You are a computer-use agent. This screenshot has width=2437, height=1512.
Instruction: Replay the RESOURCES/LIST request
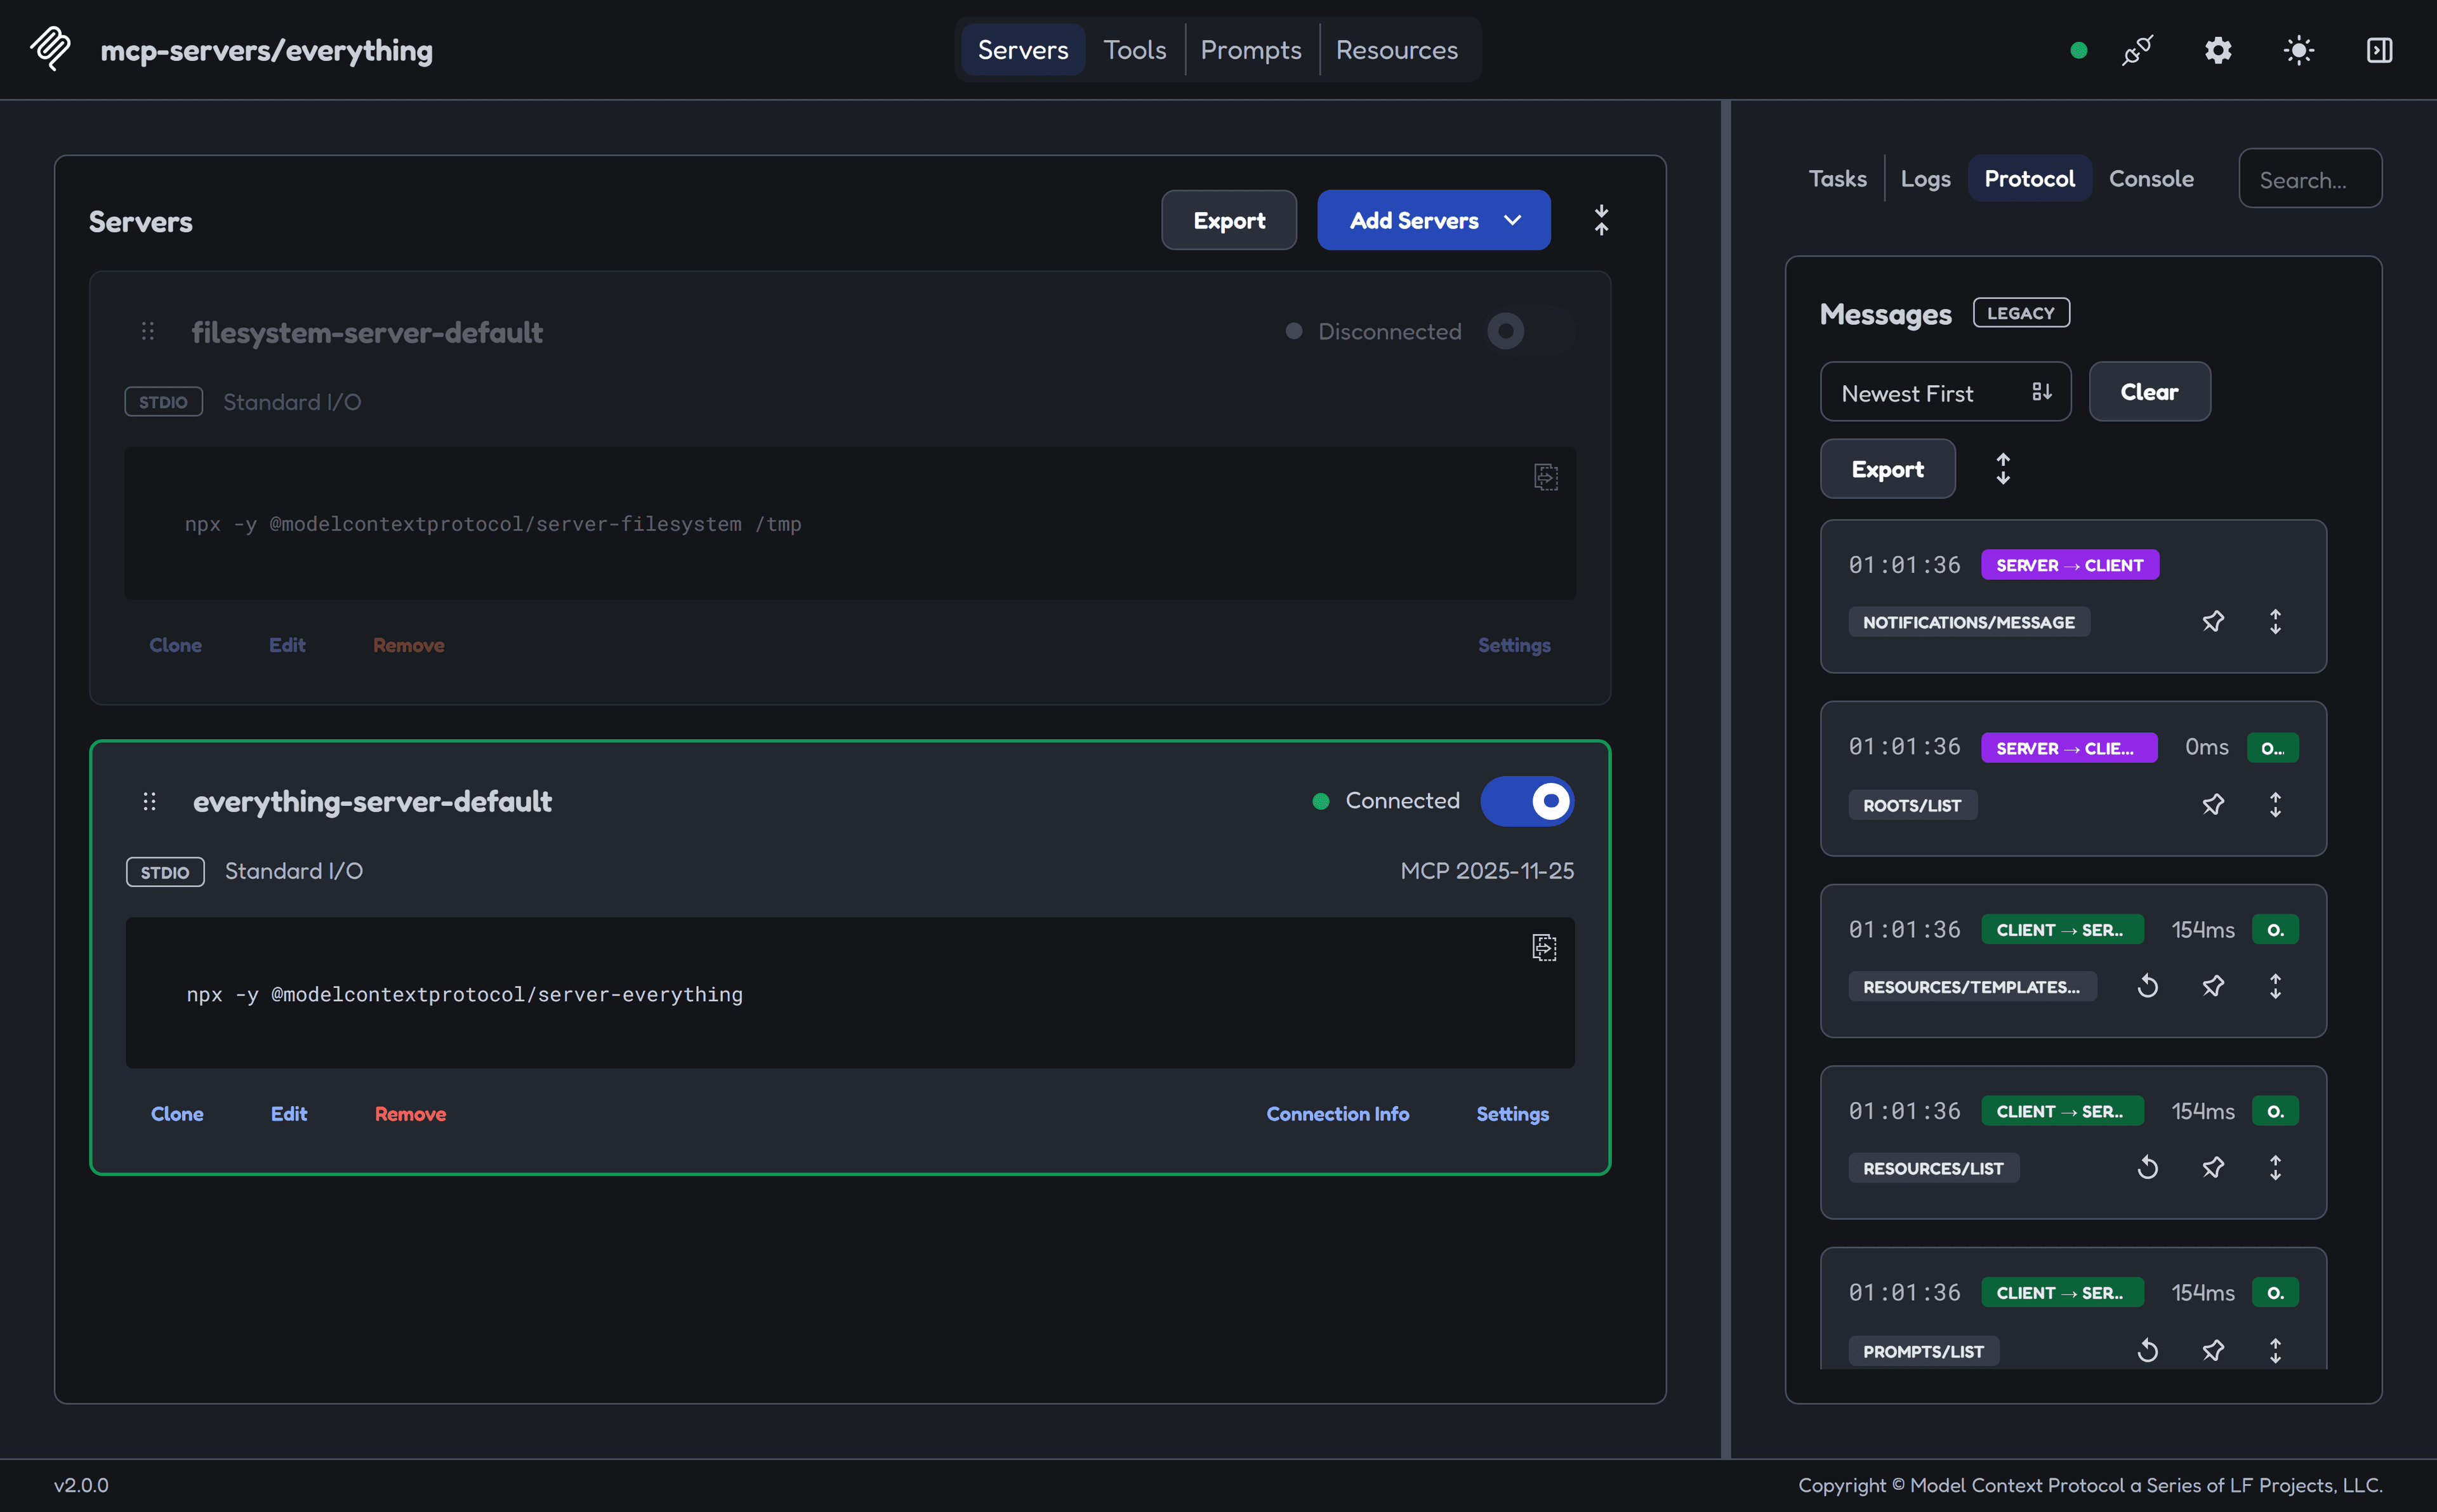(2147, 1168)
